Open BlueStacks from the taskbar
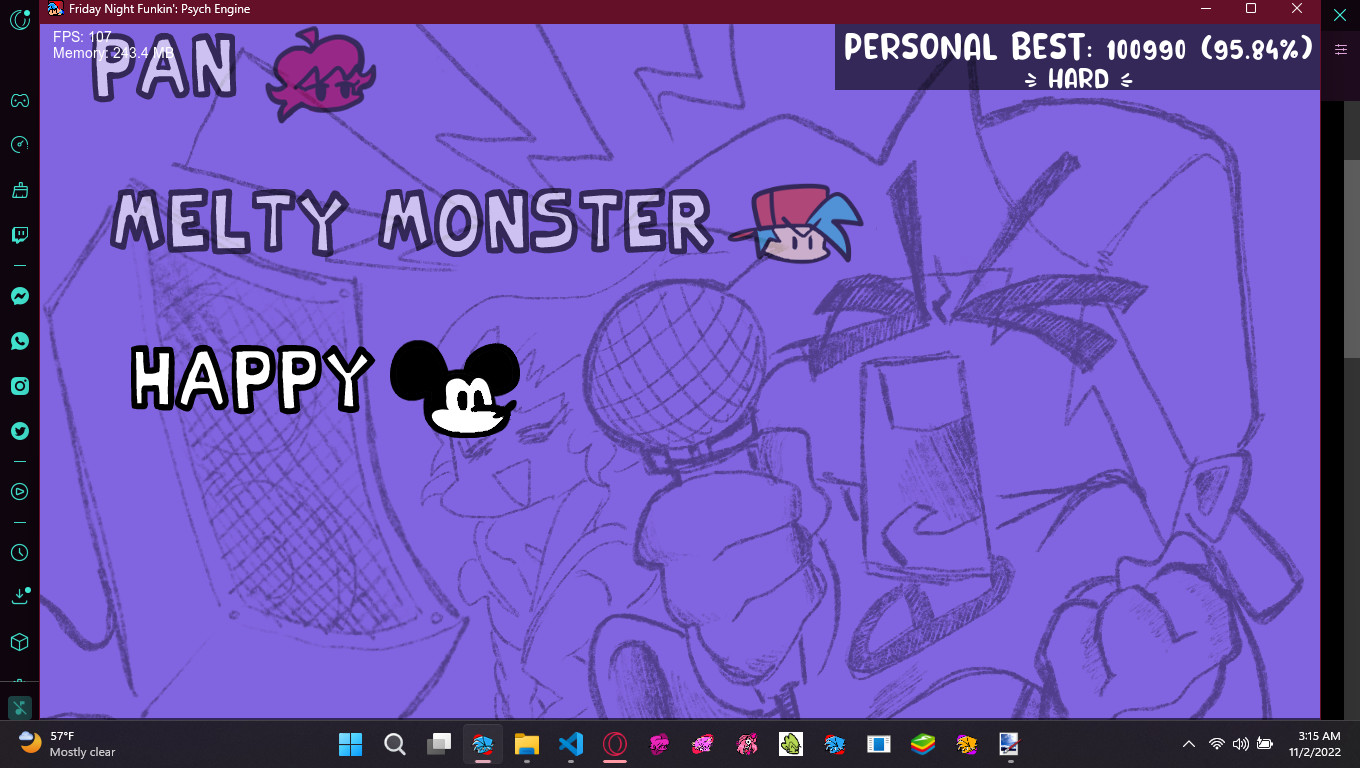Viewport: 1360px width, 768px height. pos(923,744)
